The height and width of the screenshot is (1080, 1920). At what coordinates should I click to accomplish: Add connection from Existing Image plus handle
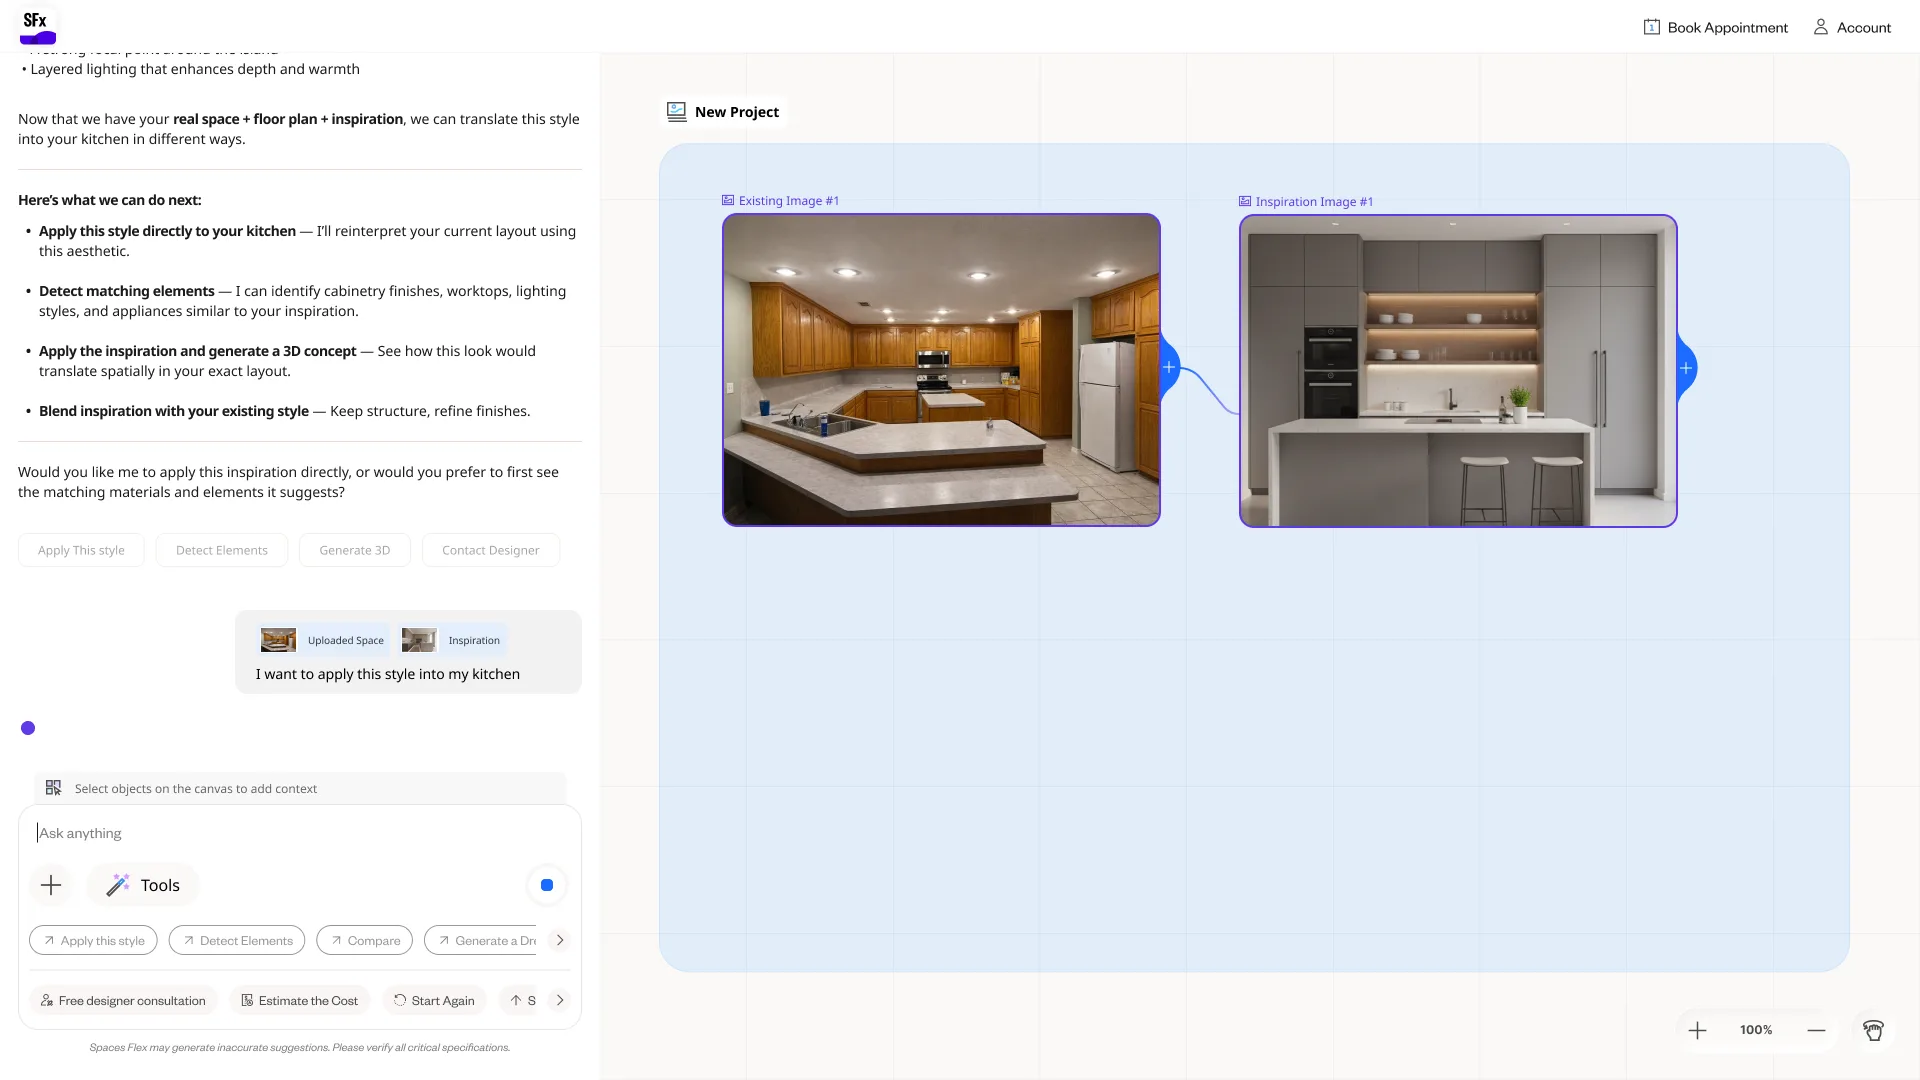[1169, 367]
